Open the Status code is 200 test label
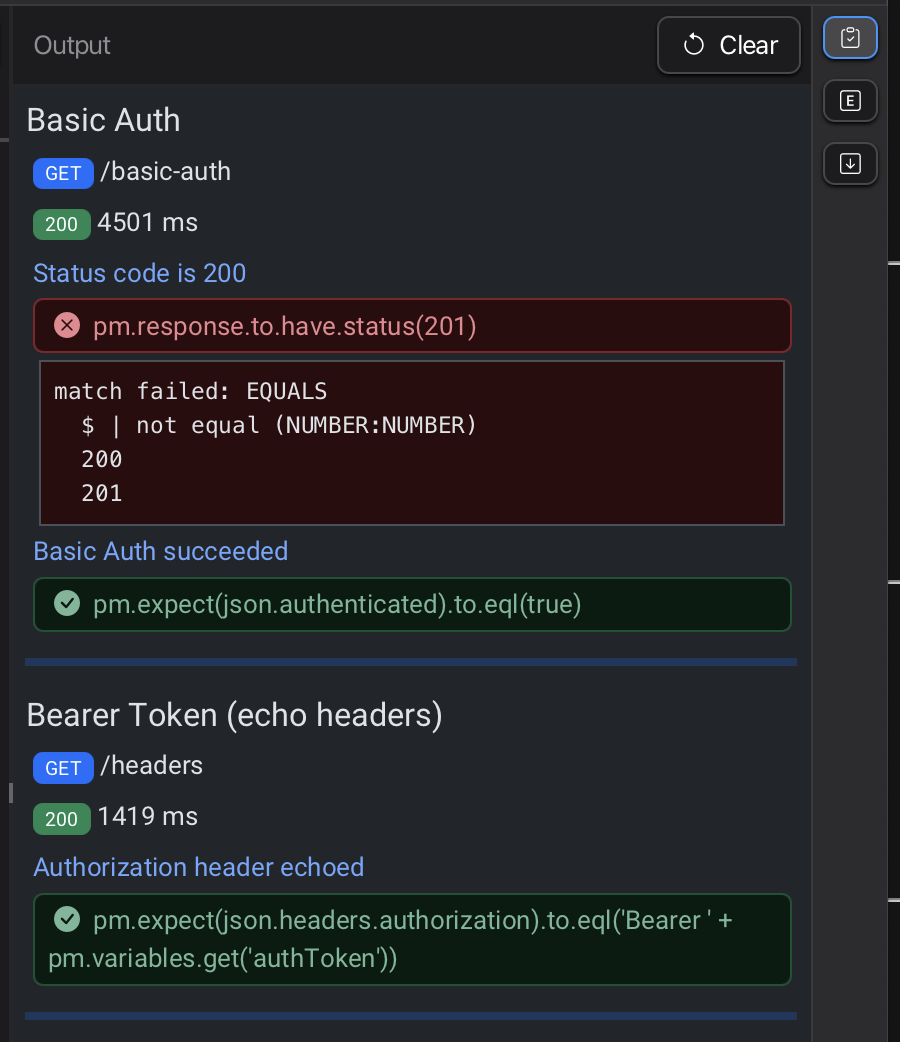The image size is (900, 1042). pos(139,273)
